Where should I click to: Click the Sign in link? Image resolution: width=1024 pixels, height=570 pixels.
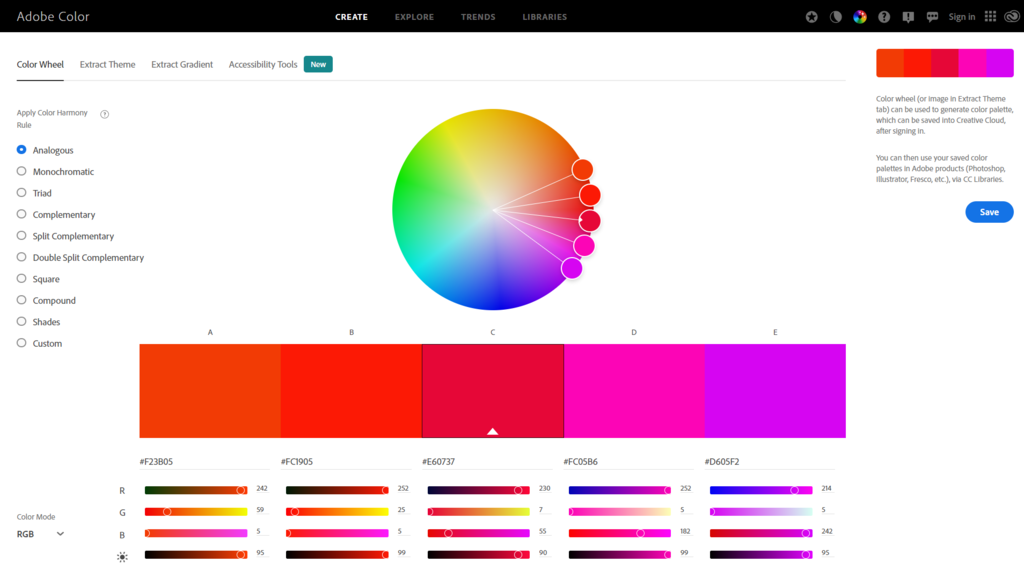click(x=961, y=17)
